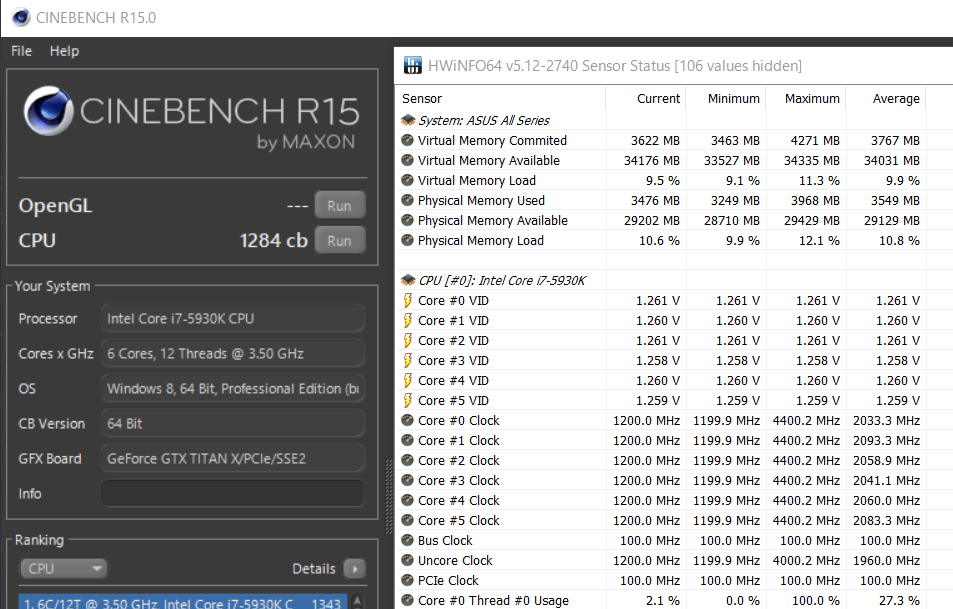Click the Details arrow button
953x609 pixels.
click(x=355, y=568)
